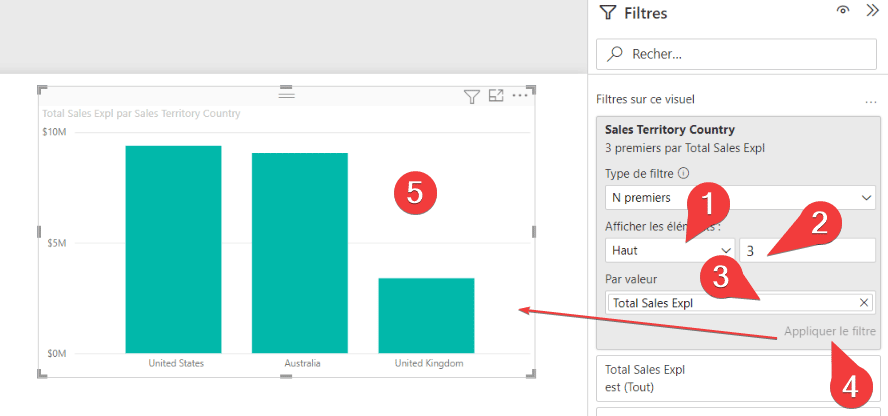Select the Australia bar
Image resolution: width=888 pixels, height=416 pixels.
coord(300,253)
